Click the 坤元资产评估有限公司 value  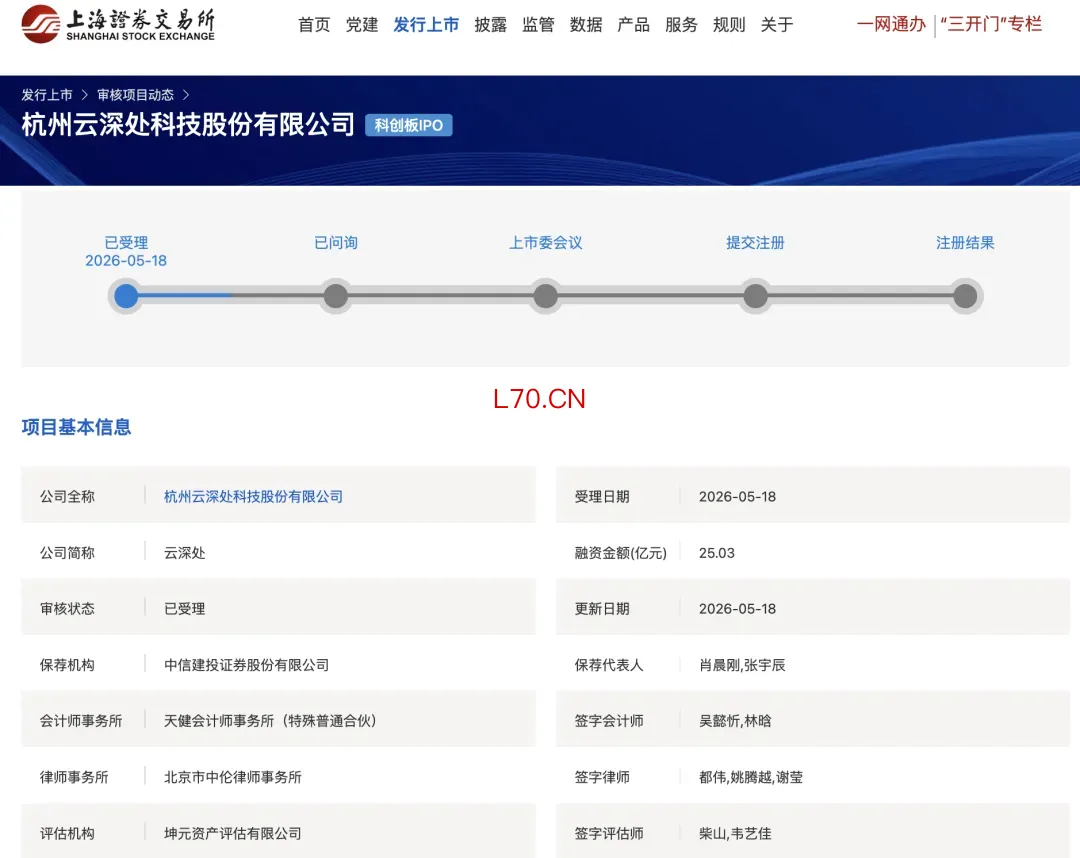coord(232,833)
